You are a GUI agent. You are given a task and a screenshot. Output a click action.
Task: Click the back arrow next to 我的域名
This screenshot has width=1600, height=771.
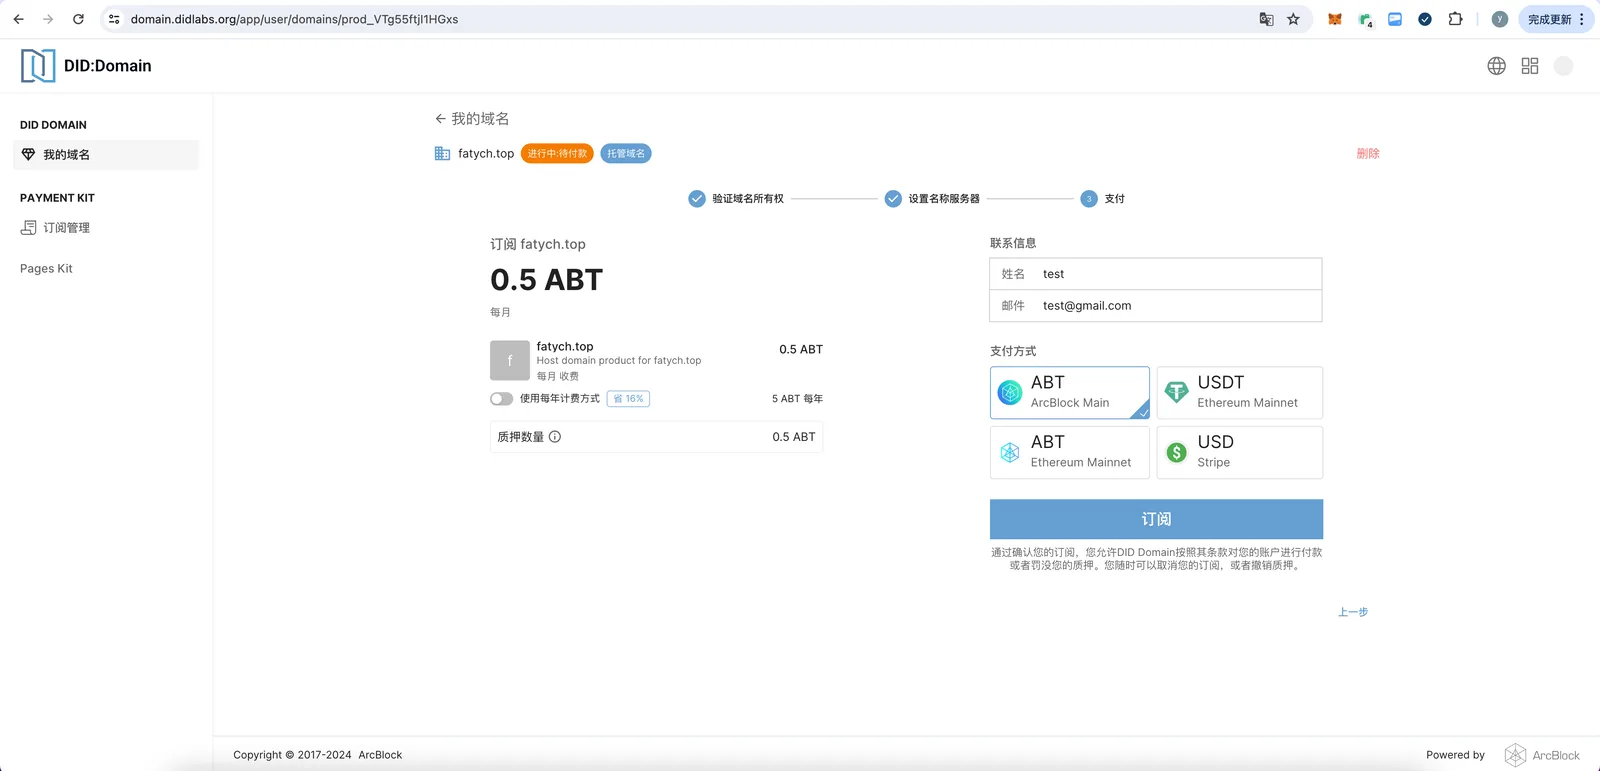click(x=440, y=119)
